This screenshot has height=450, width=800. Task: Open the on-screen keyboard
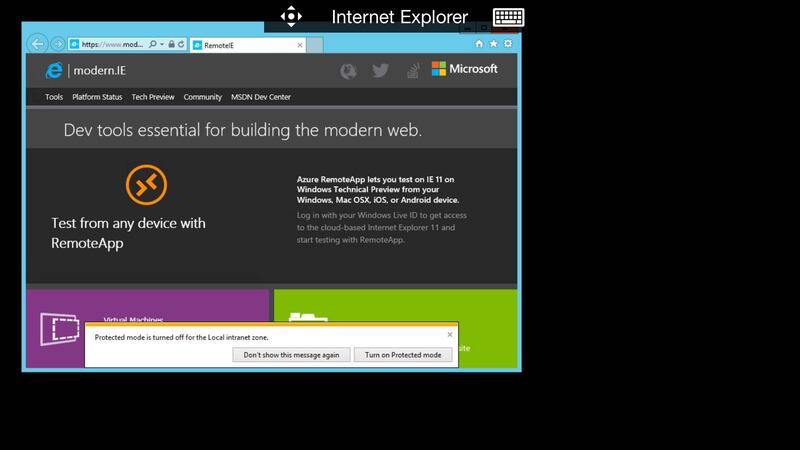coord(508,17)
